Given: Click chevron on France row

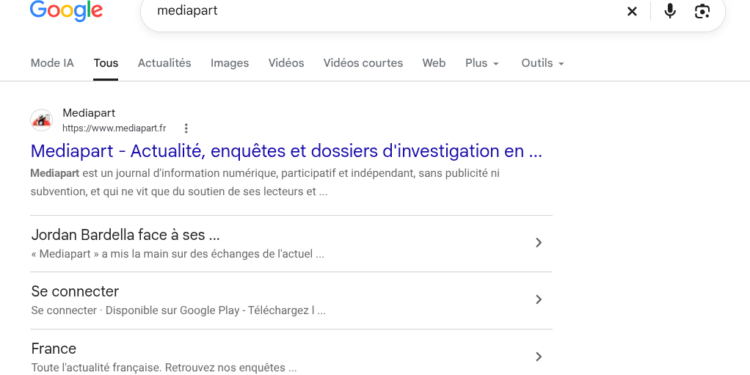Looking at the screenshot, I should click(539, 356).
